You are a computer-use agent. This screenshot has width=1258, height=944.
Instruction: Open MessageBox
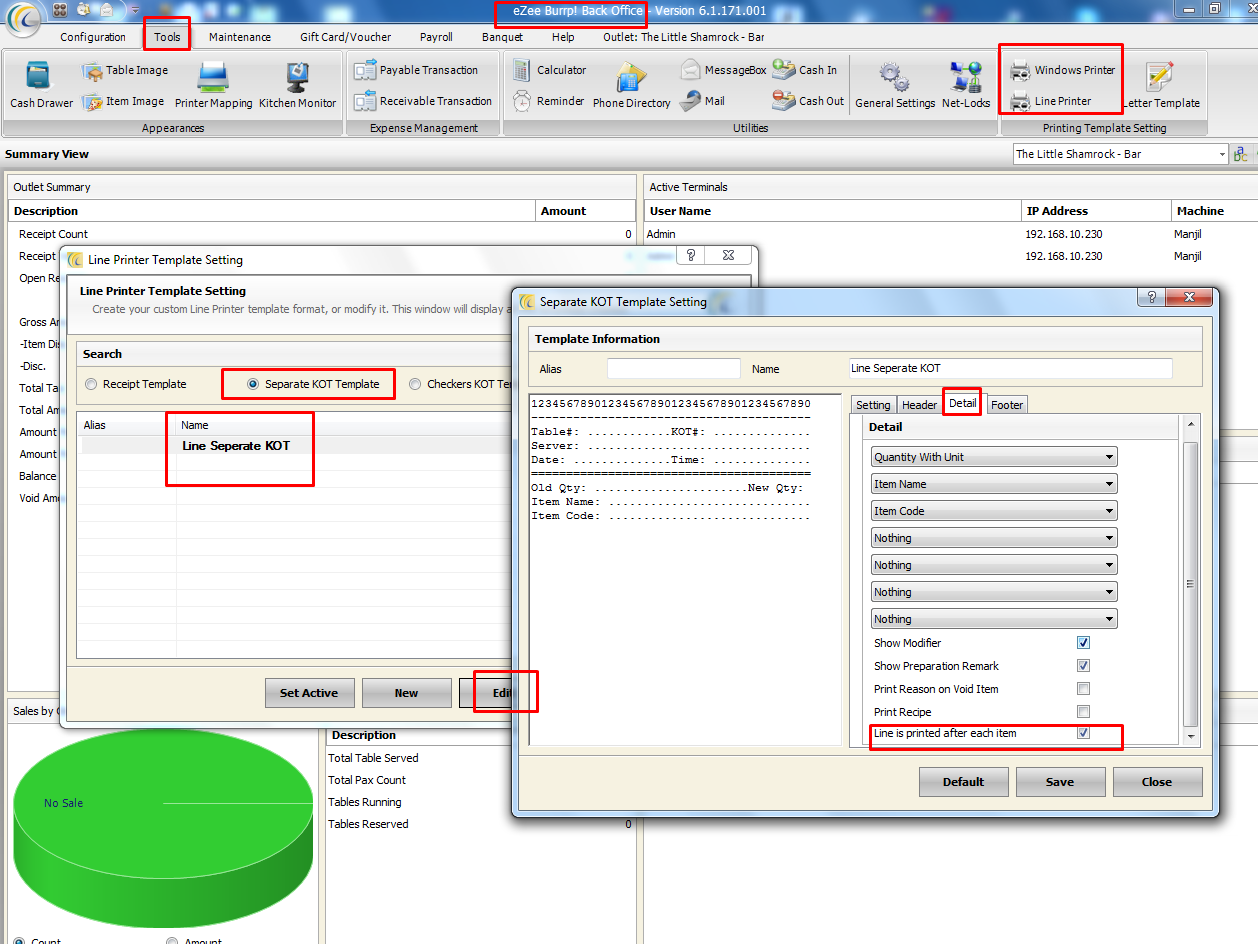coord(723,70)
